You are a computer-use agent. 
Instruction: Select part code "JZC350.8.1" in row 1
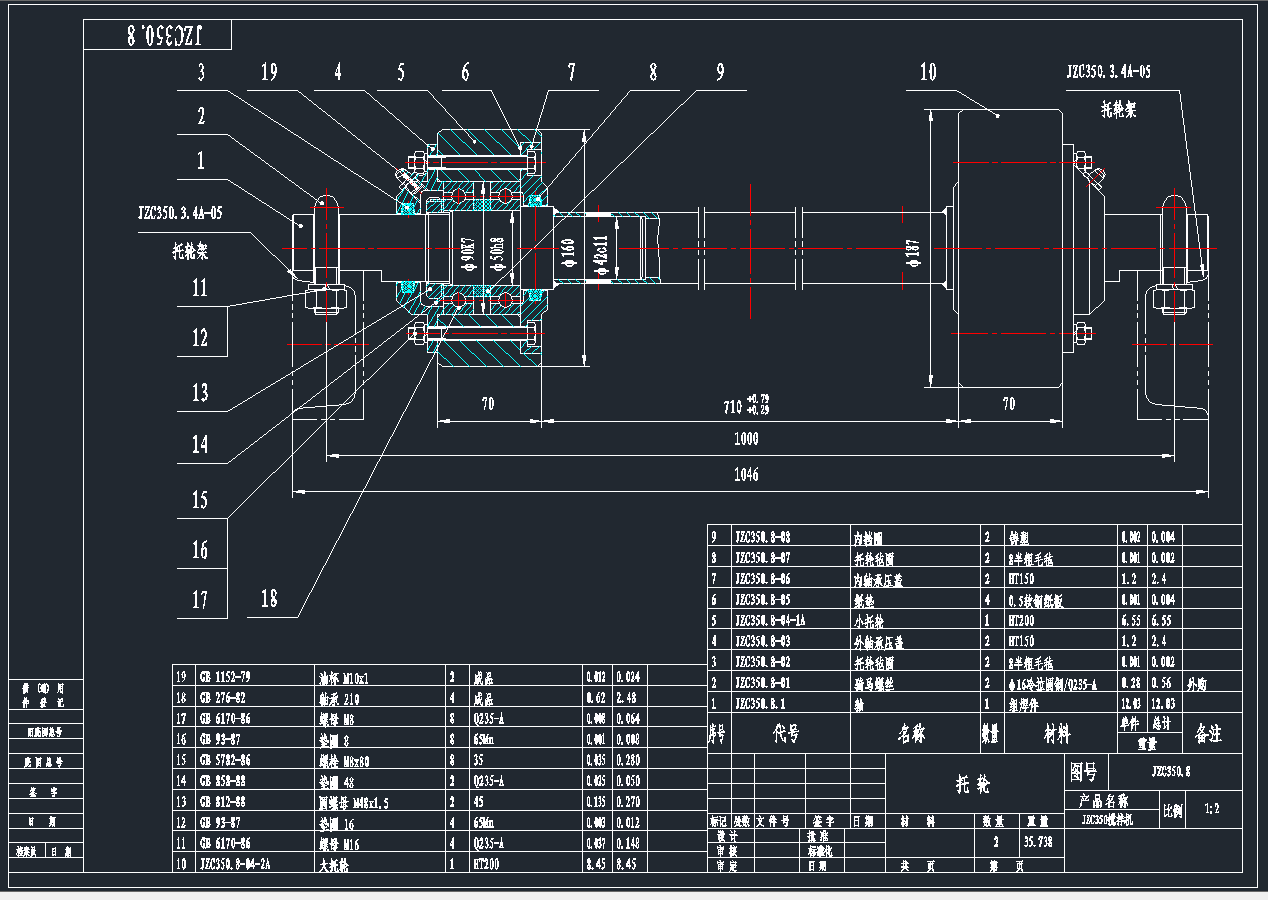760,704
